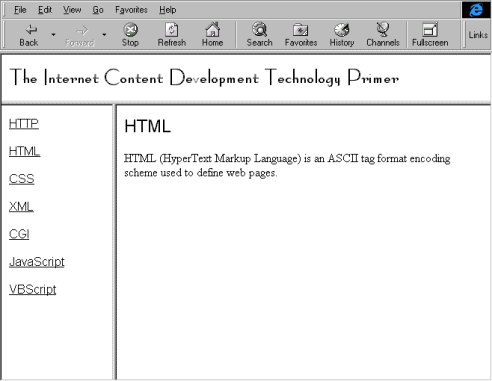Follow the HTTP link in sidebar
Viewport: 492px width, 381px height.
24,124
